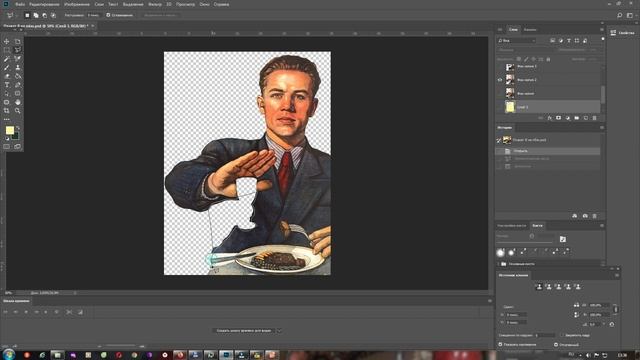
Task: Open timeline type dropdown arrow
Action: (x=279, y=331)
